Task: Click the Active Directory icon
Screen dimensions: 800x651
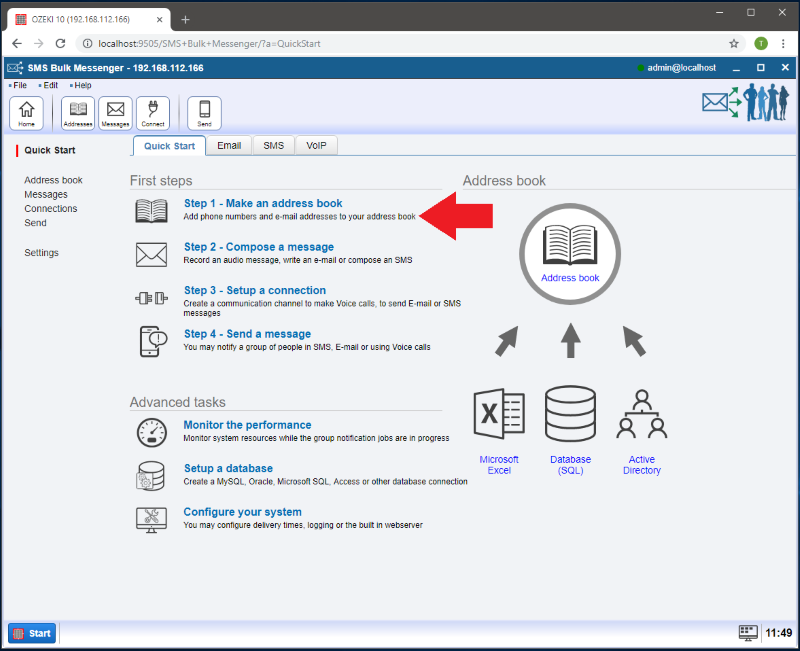Action: point(641,414)
